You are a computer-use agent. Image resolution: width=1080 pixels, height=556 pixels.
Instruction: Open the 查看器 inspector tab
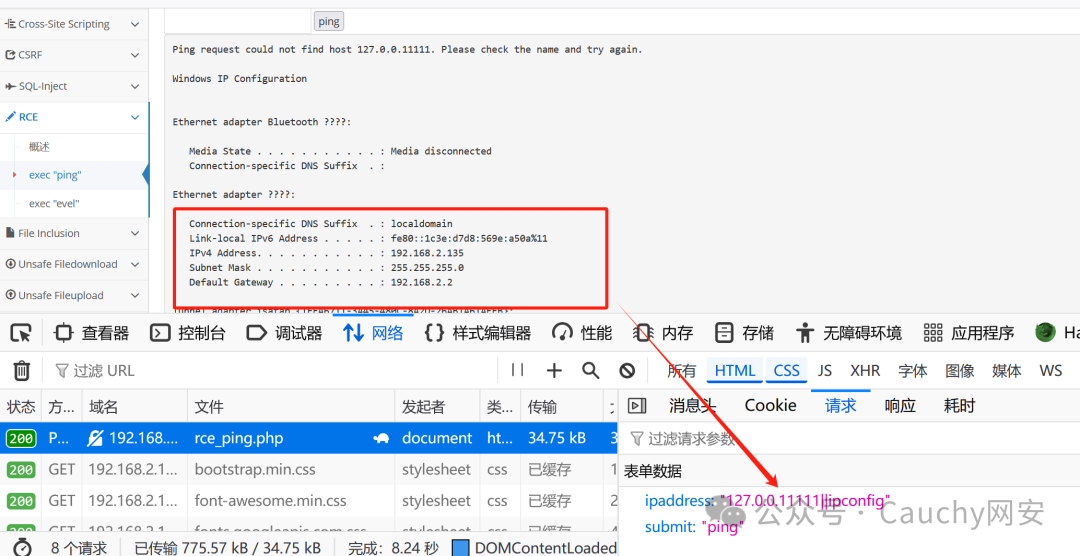coord(92,333)
